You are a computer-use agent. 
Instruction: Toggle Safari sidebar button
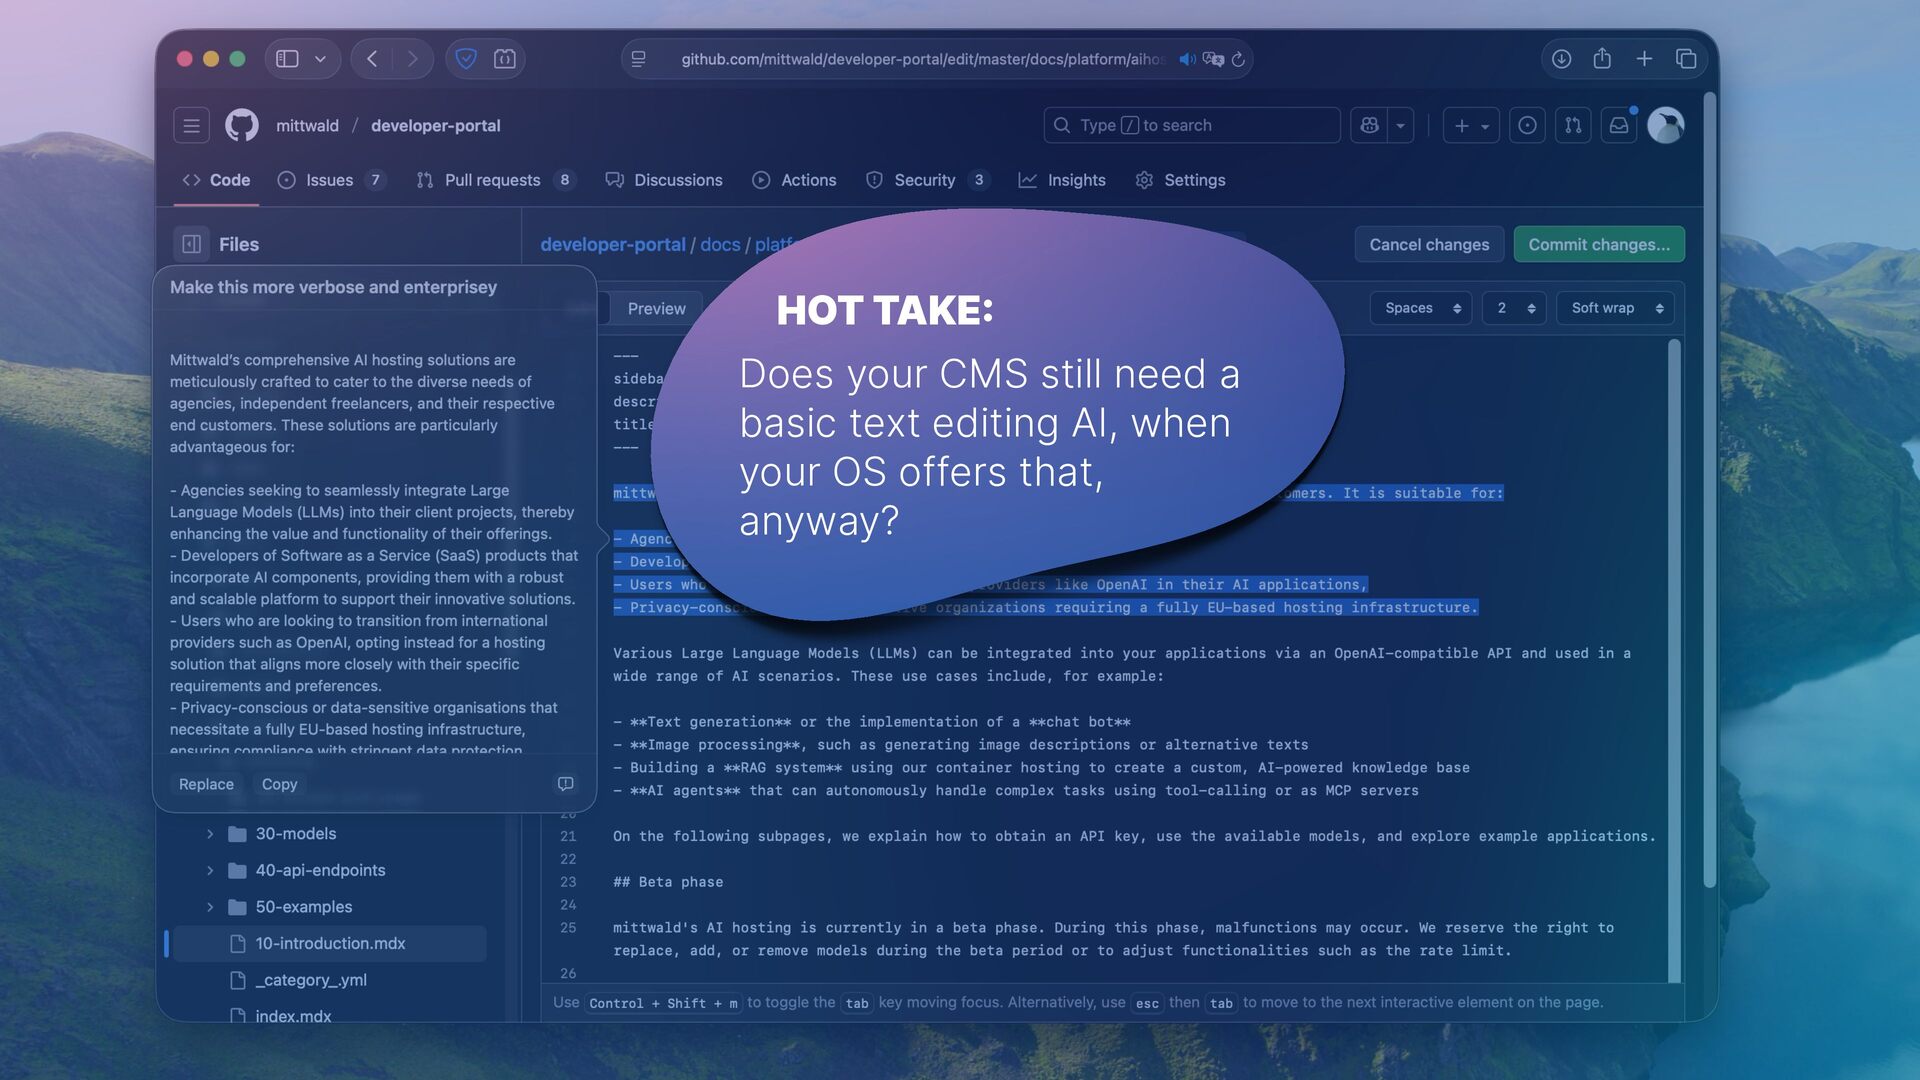[288, 59]
